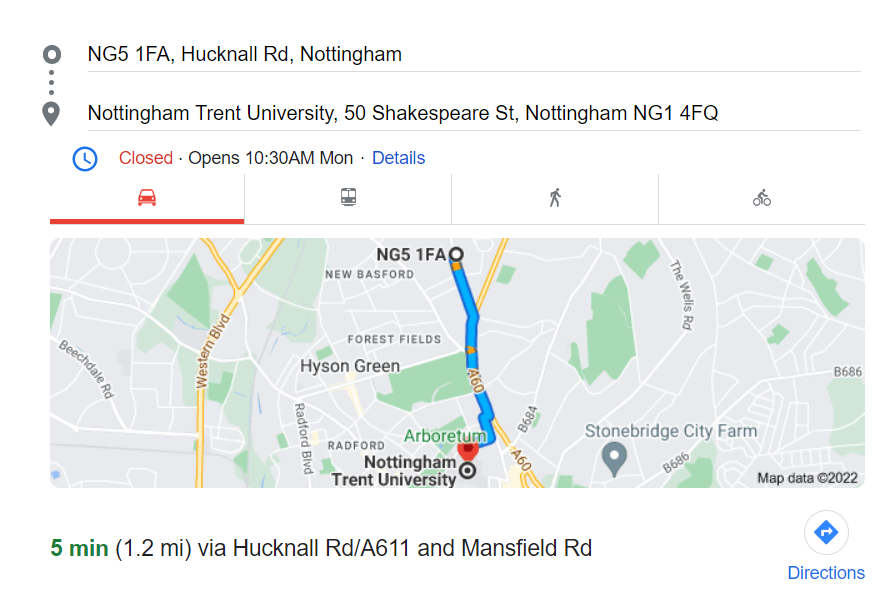Click the red destination pin on map
The image size is (890, 608).
pos(467,449)
